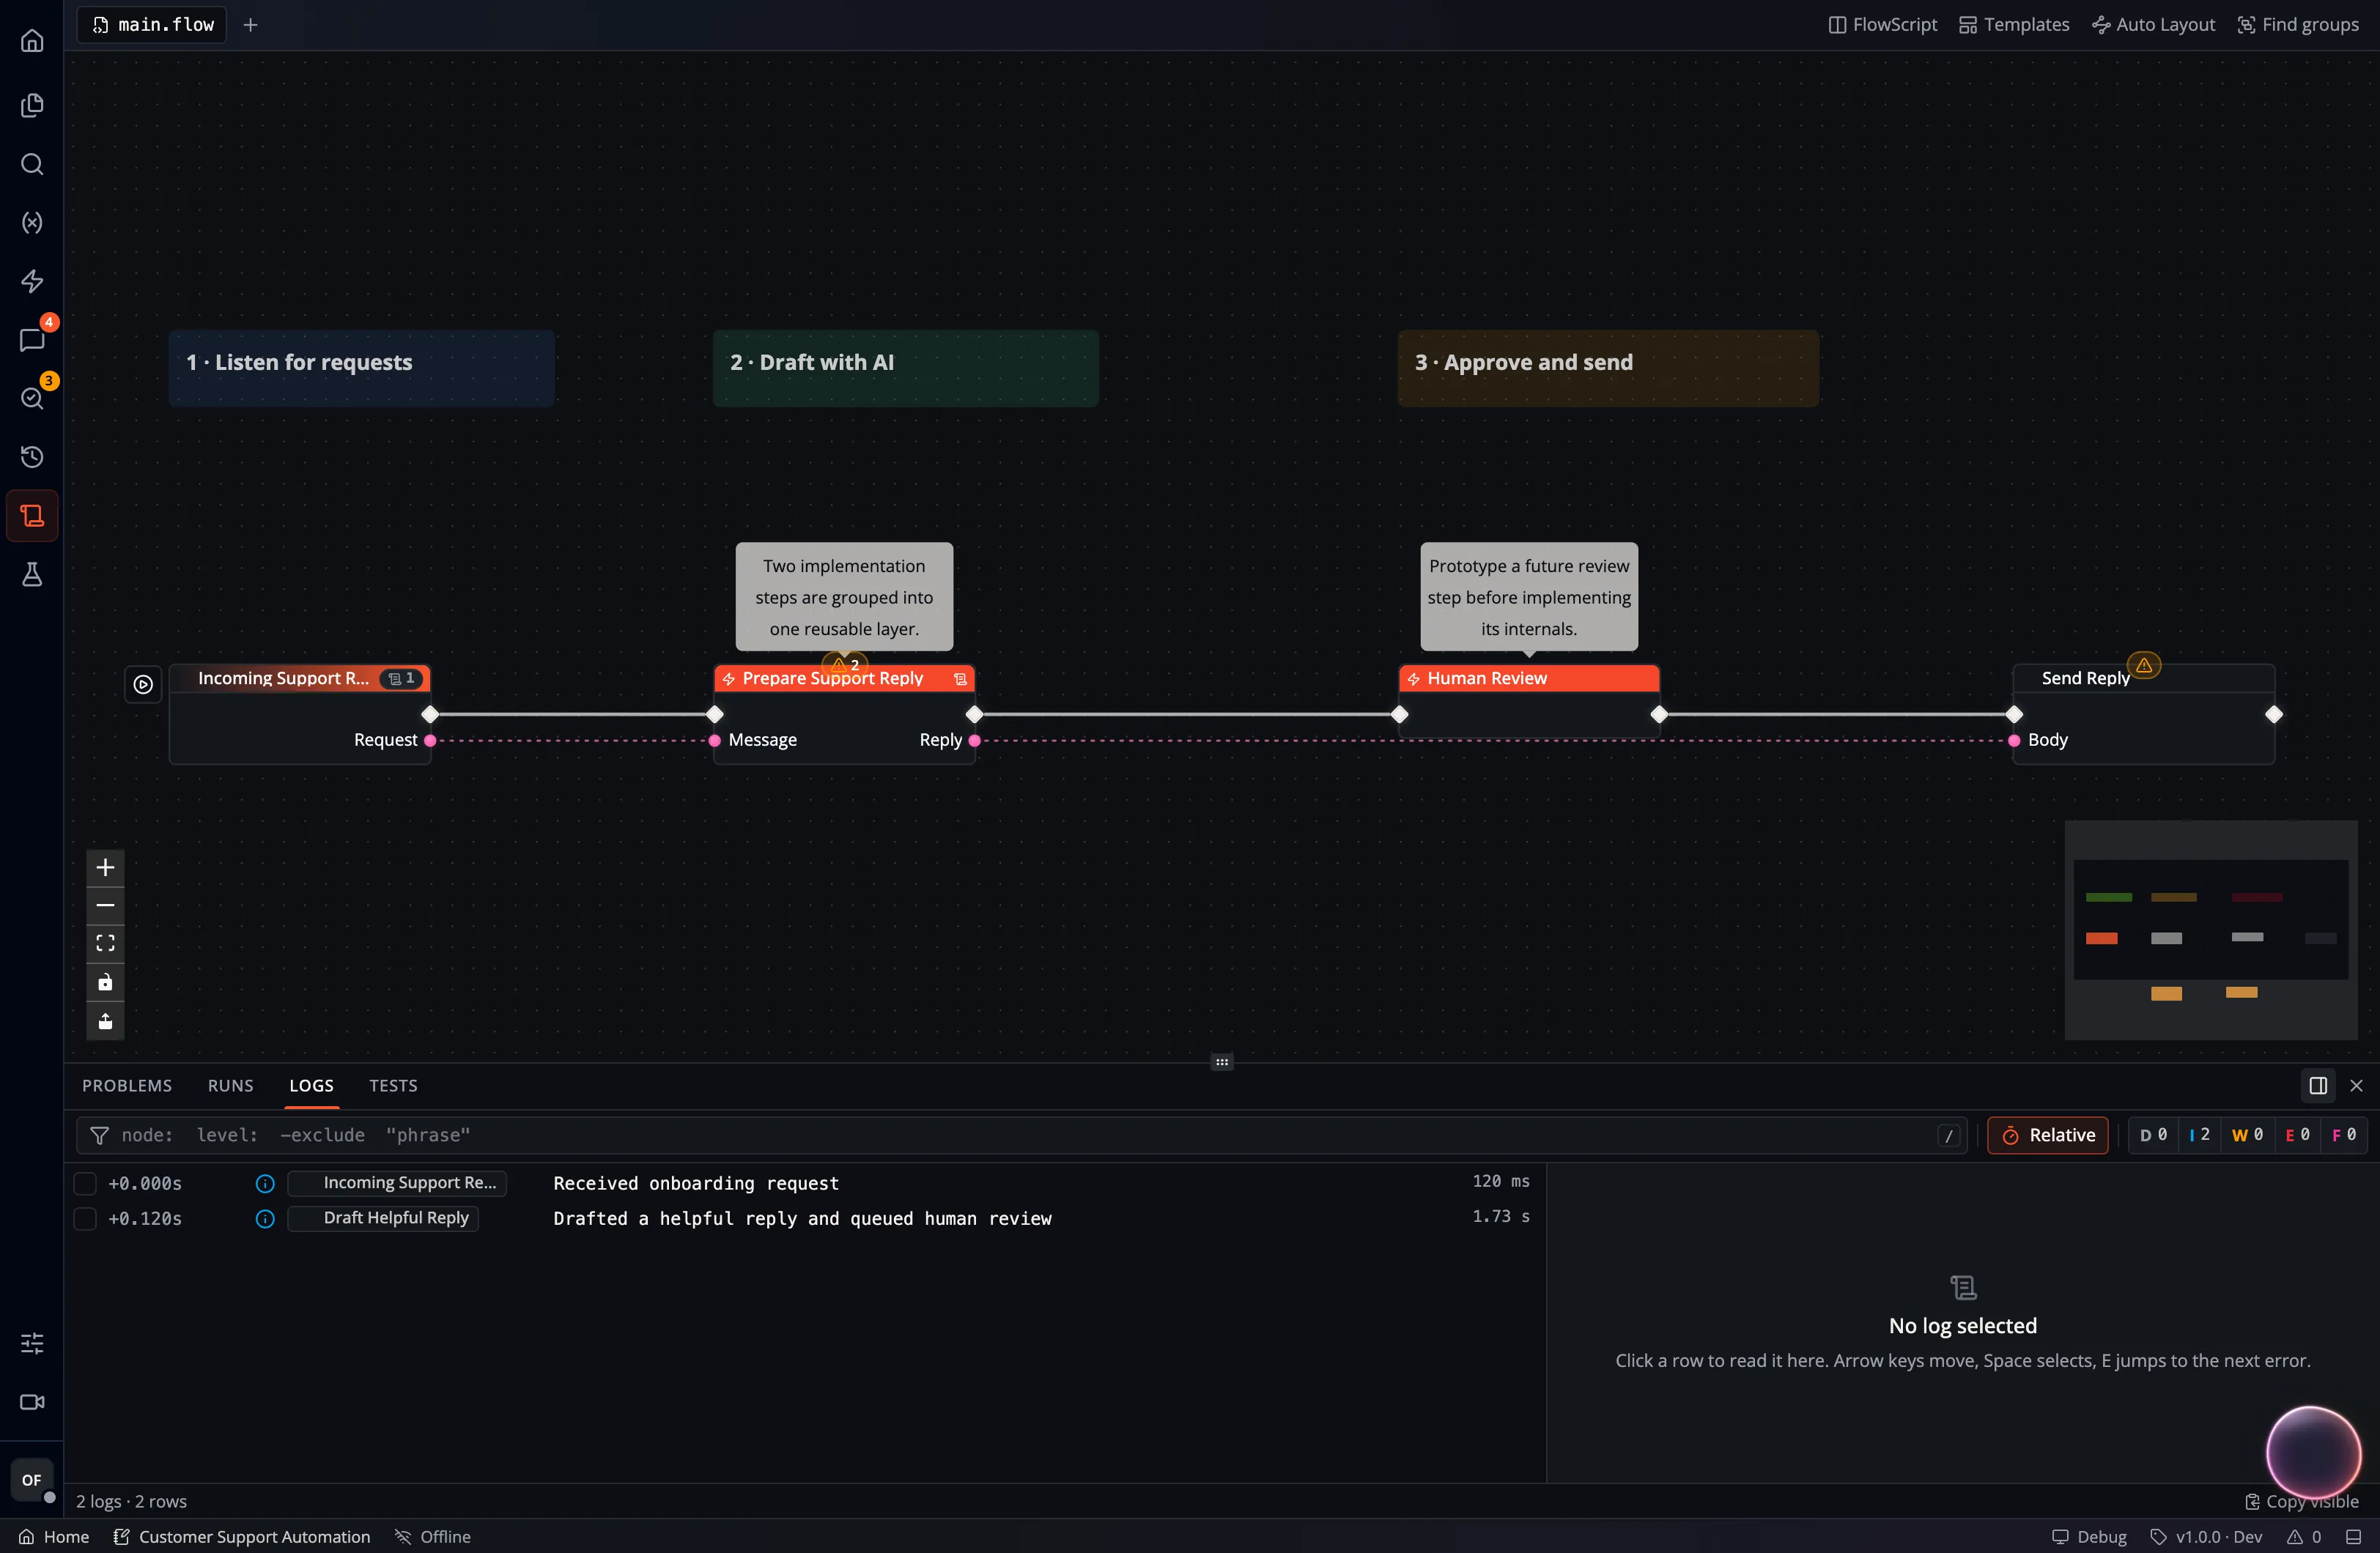Viewport: 2380px width, 1553px height.
Task: Open the review icon with badge 3
Action: point(32,398)
